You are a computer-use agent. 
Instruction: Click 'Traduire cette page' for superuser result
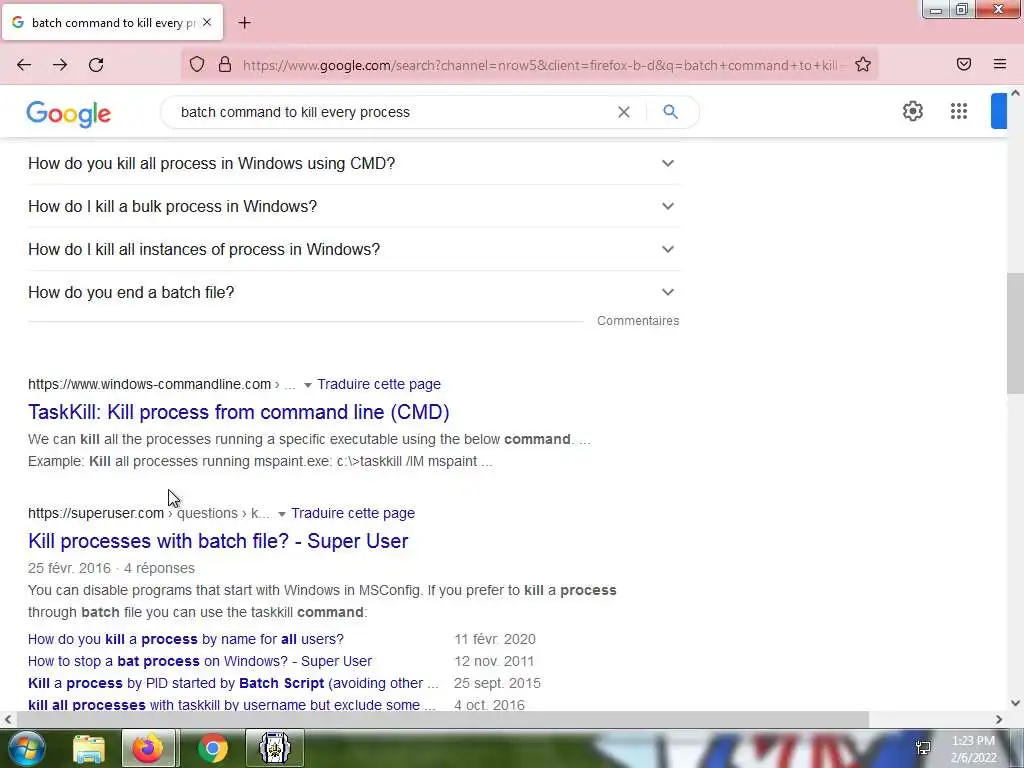pyautogui.click(x=353, y=513)
